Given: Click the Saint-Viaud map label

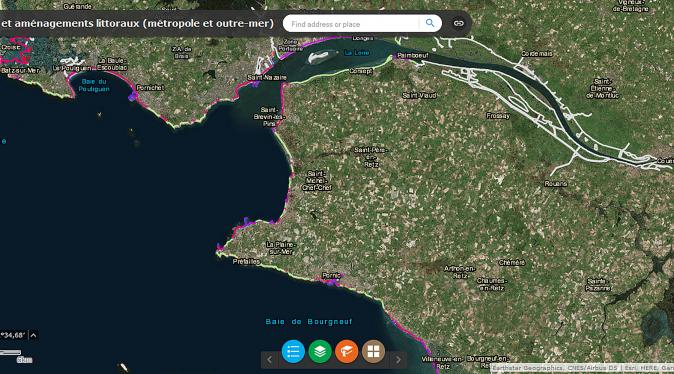Looking at the screenshot, I should tap(420, 95).
